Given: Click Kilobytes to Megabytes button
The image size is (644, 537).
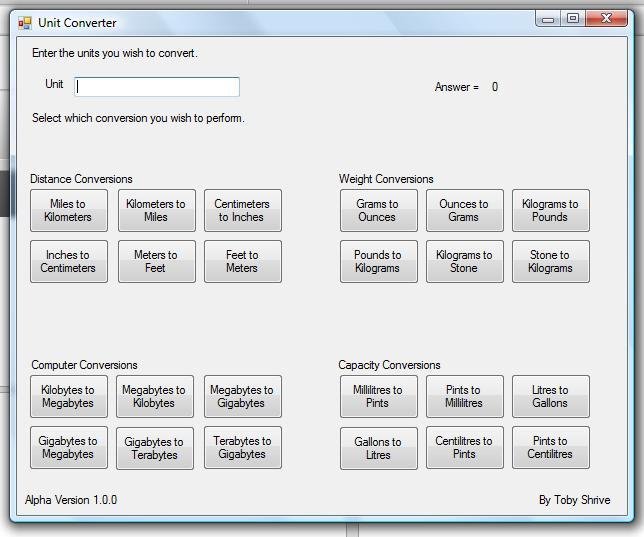Looking at the screenshot, I should coord(69,396).
